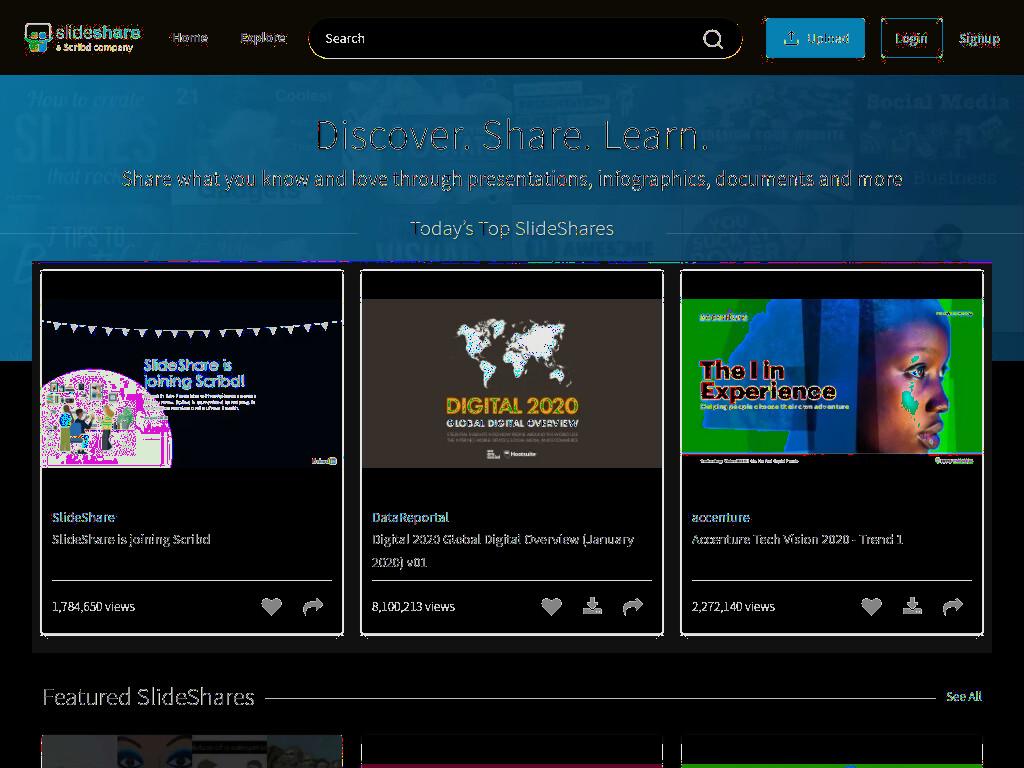Click the Login button

pyautogui.click(x=911, y=39)
